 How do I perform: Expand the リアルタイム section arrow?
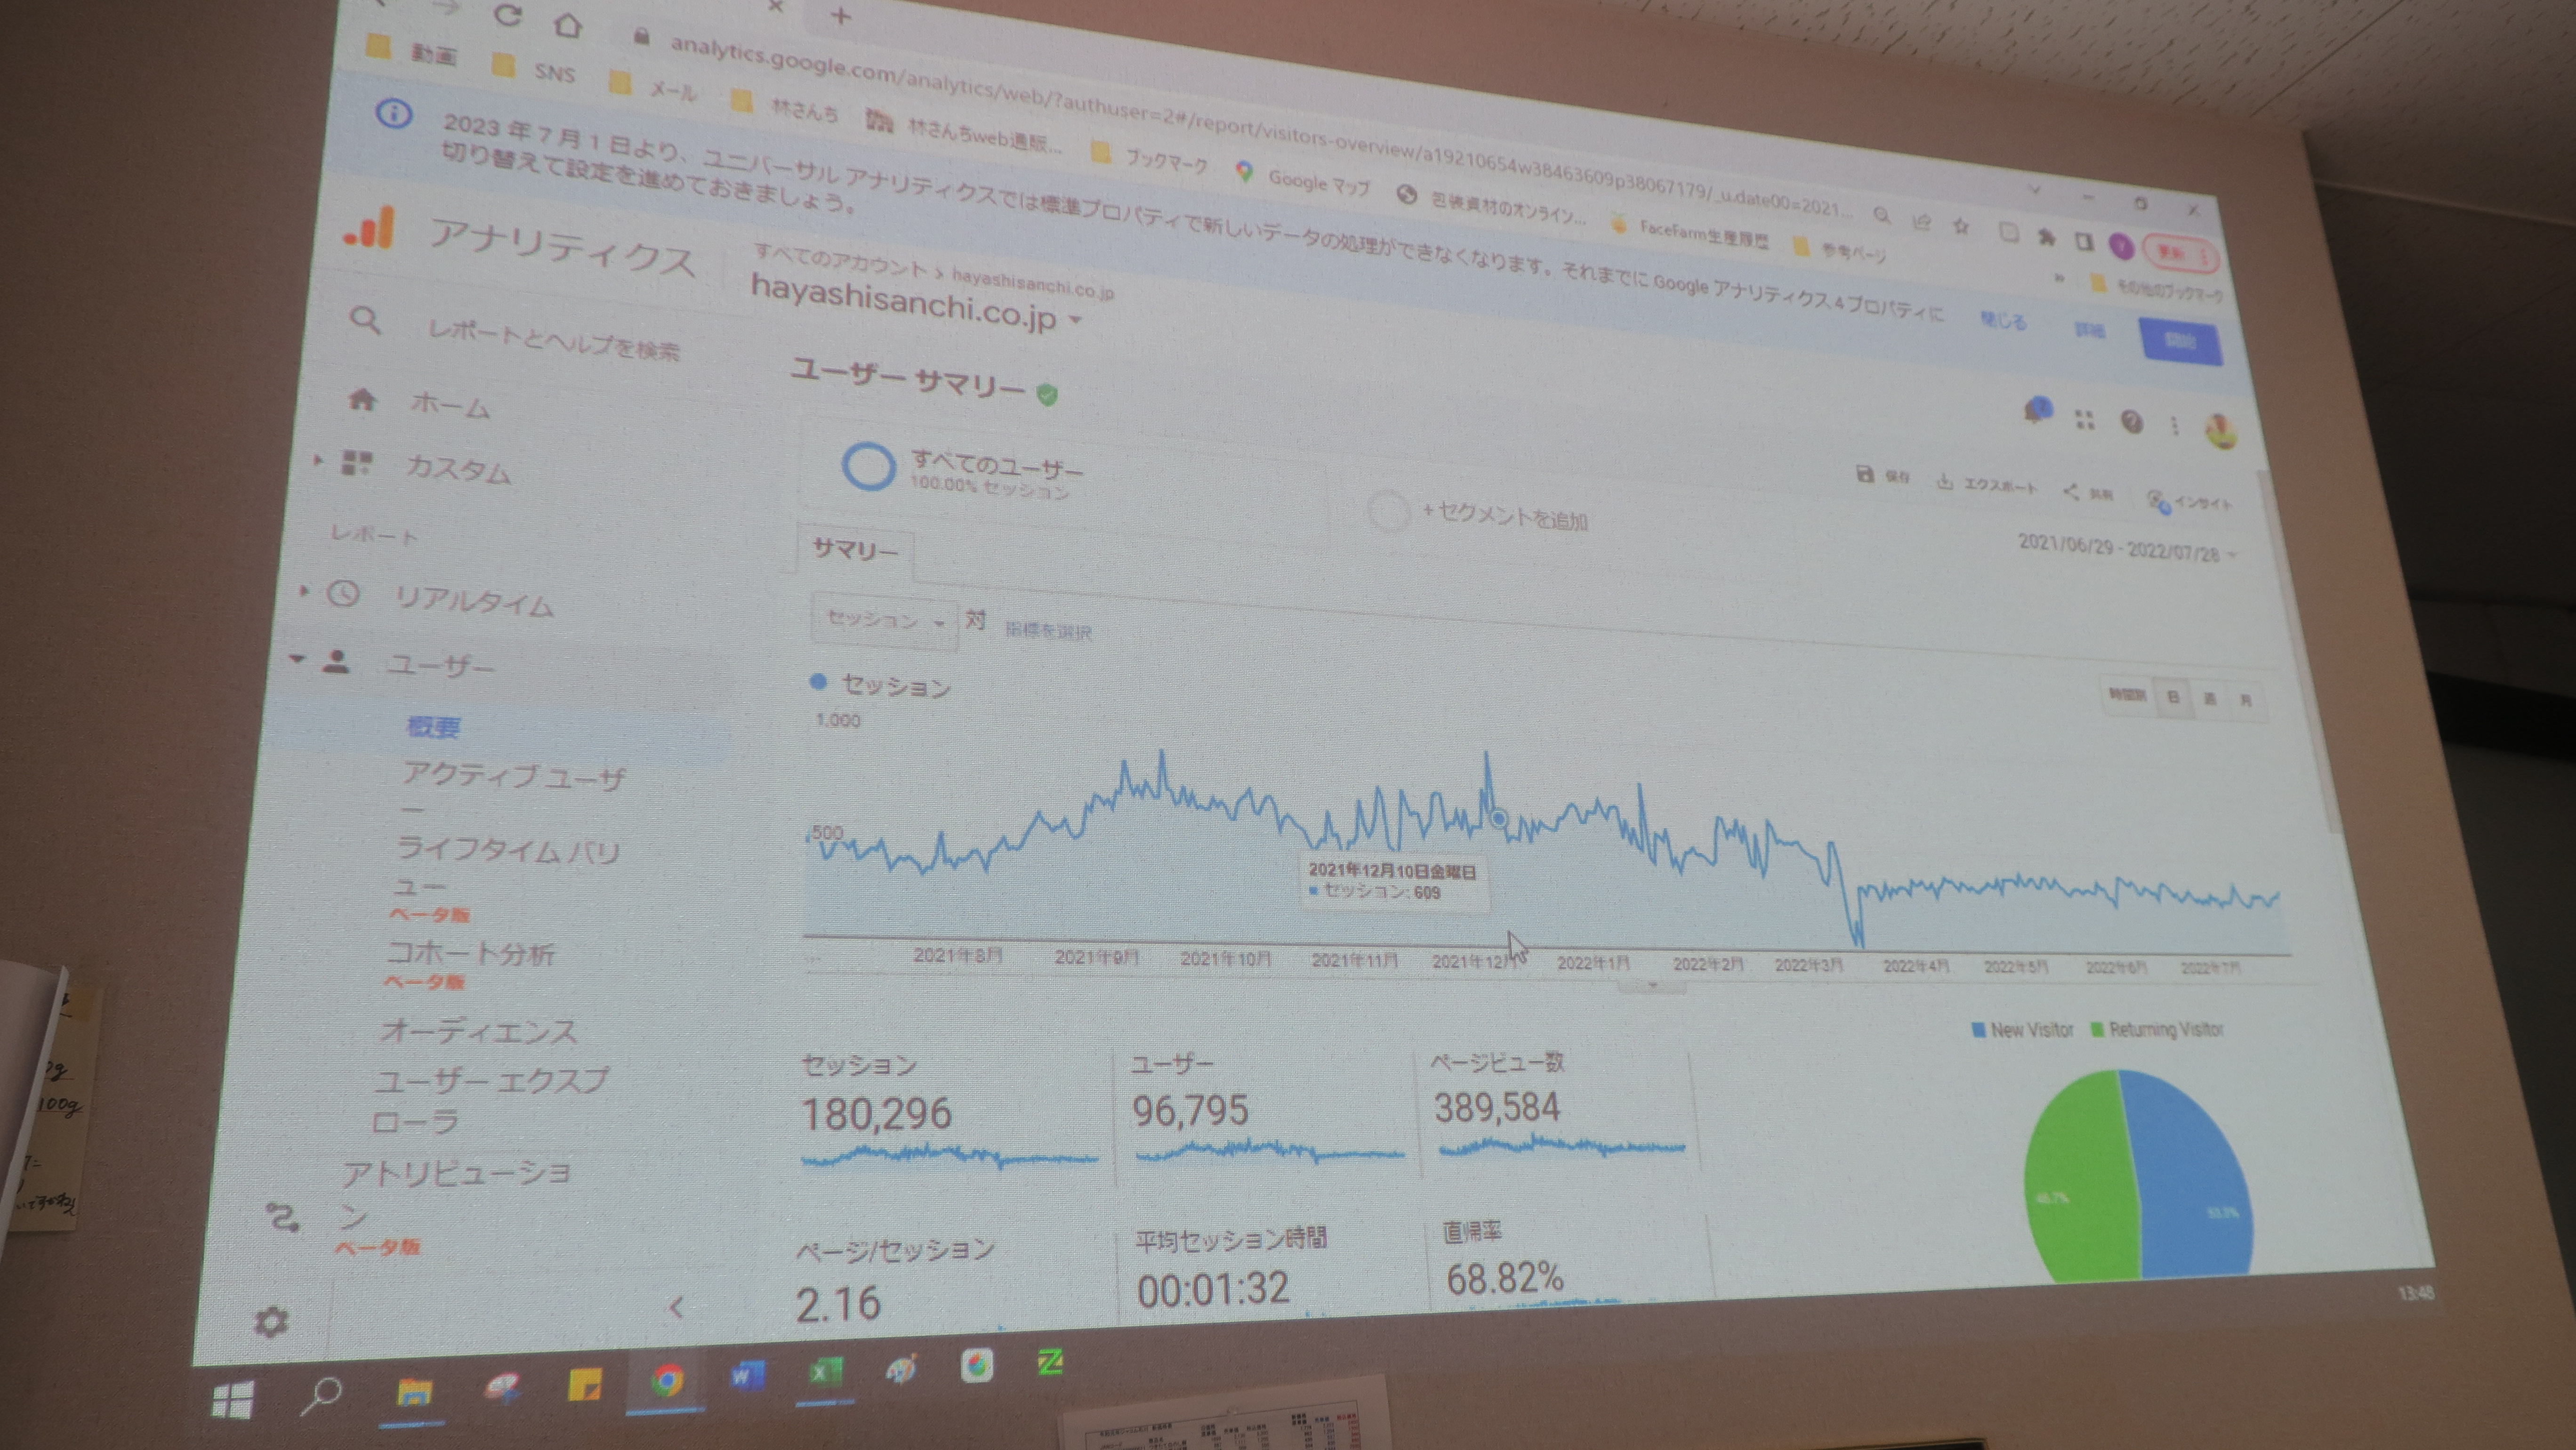304,591
